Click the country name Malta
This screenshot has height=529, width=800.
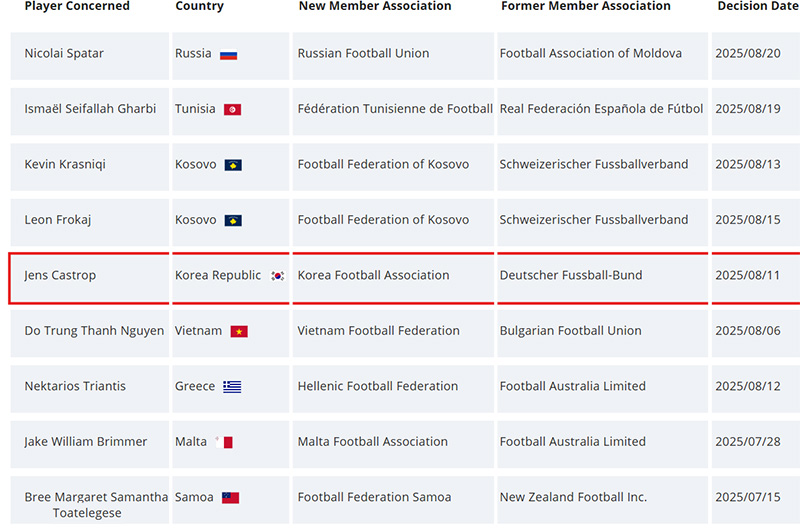[x=191, y=442]
